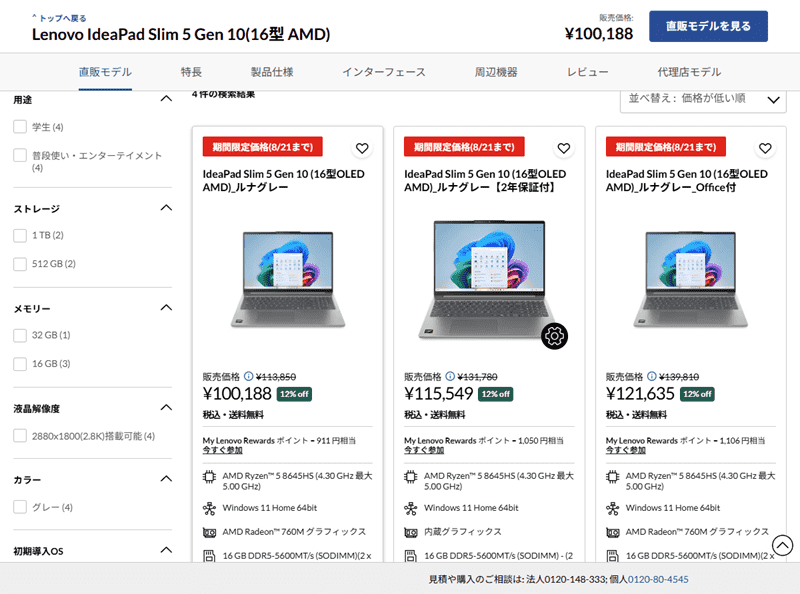This screenshot has height=594, width=800.
Task: Collapse the カラー filter section
Action: click(166, 479)
